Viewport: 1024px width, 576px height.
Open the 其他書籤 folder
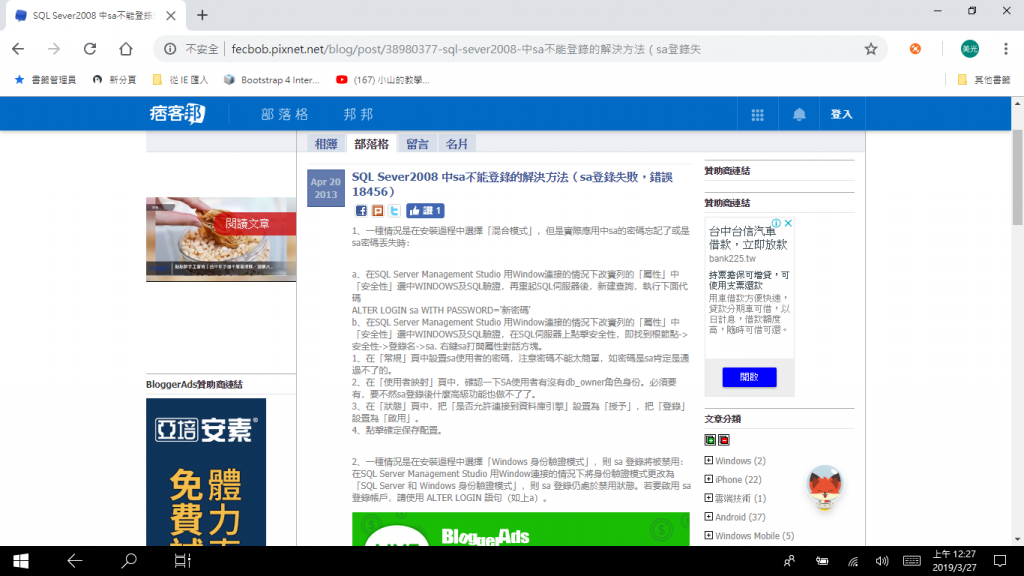coord(984,80)
